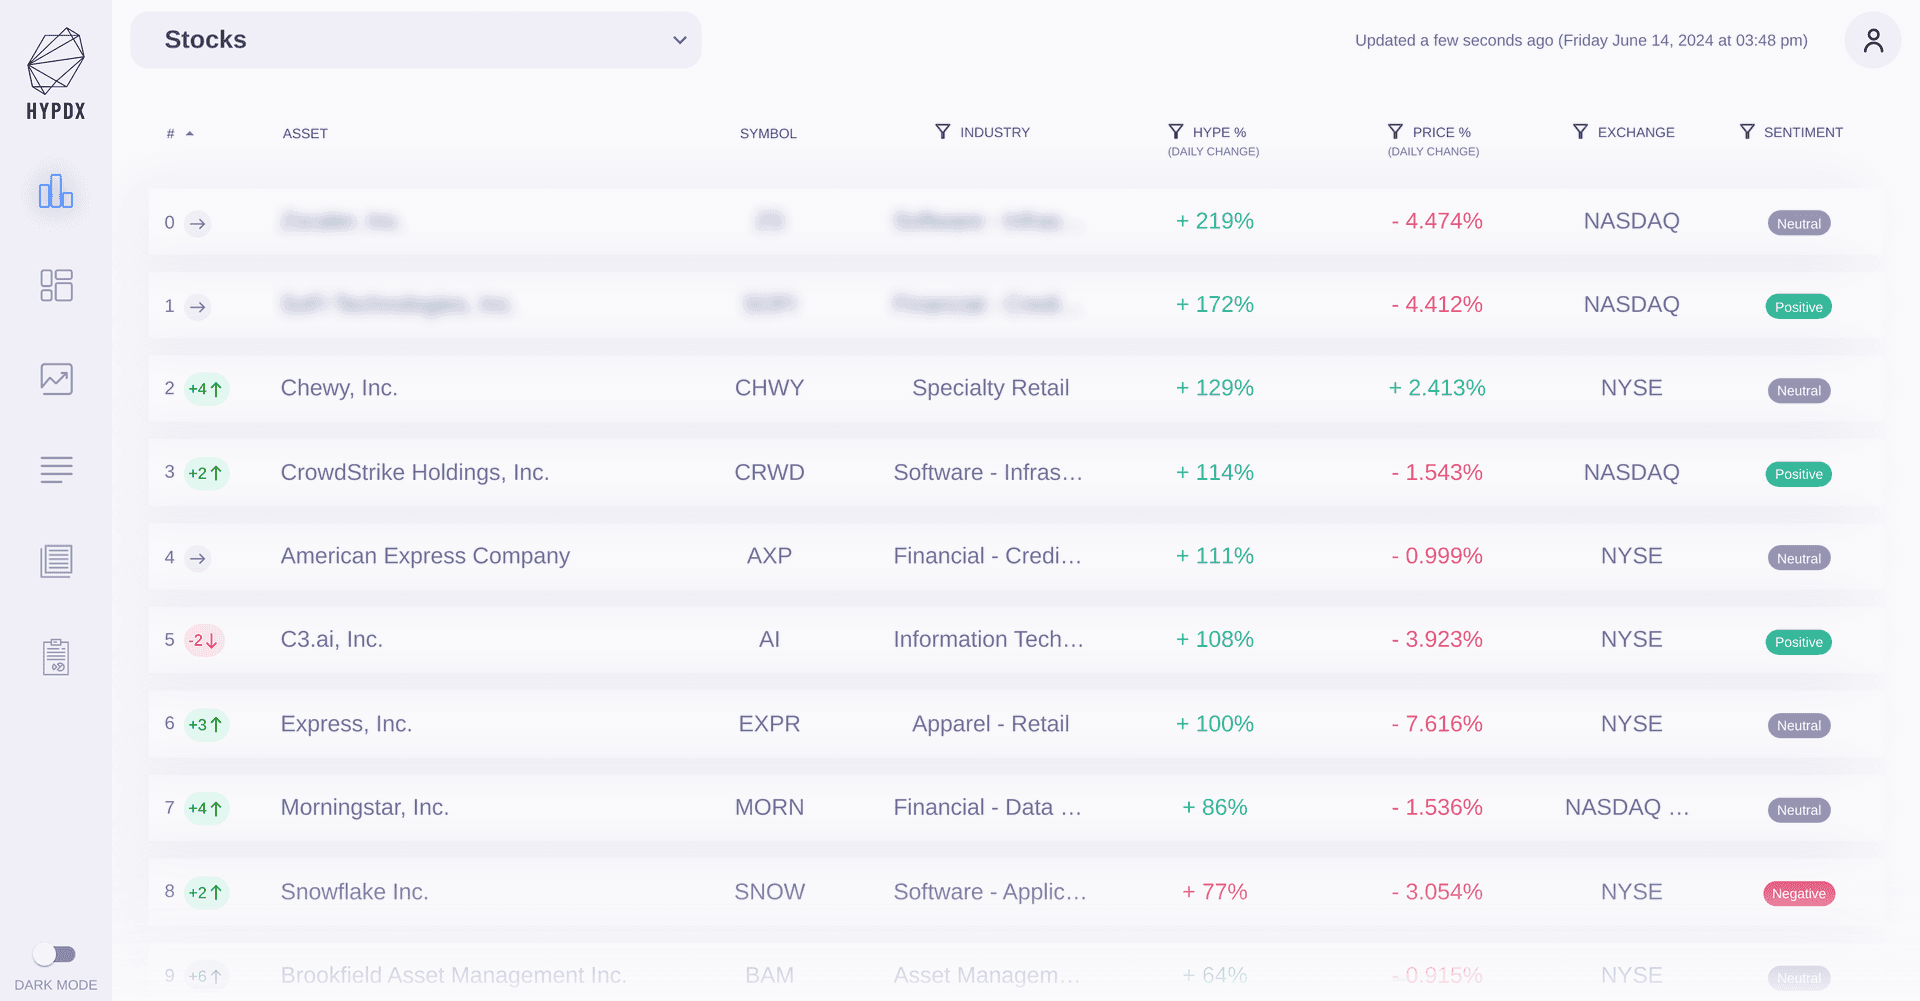
Task: Click the no-change arrow for rank 0
Action: click(x=198, y=223)
